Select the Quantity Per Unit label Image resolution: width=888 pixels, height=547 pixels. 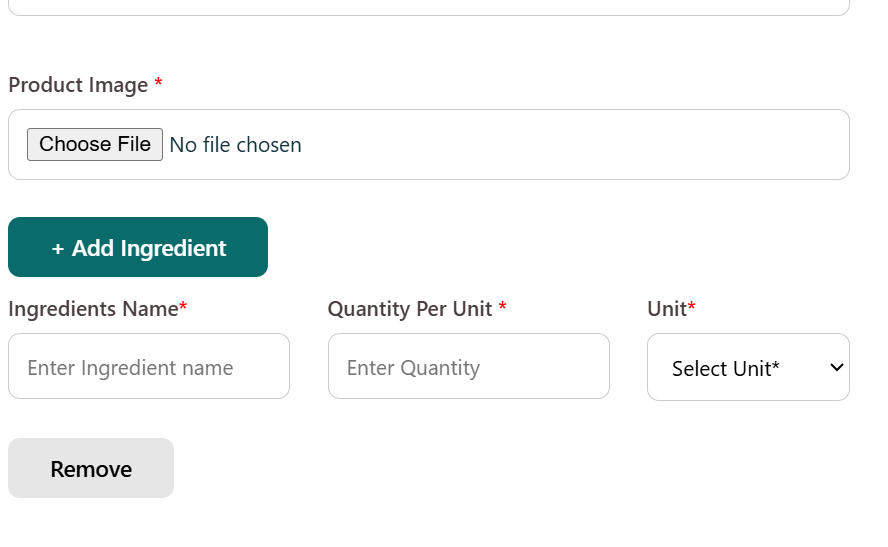410,309
